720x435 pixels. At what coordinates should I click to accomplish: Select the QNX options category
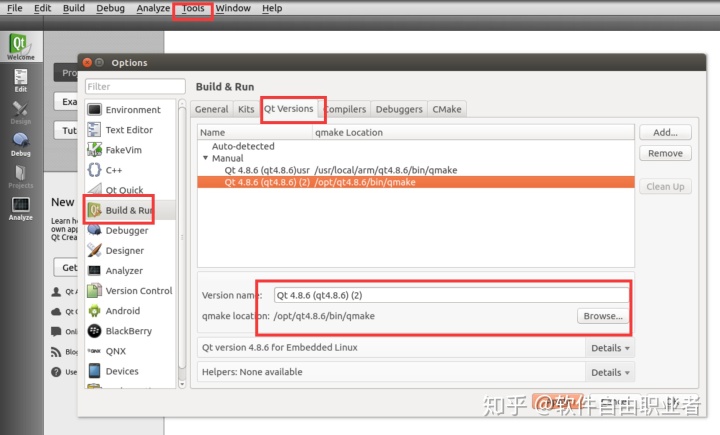[130, 351]
